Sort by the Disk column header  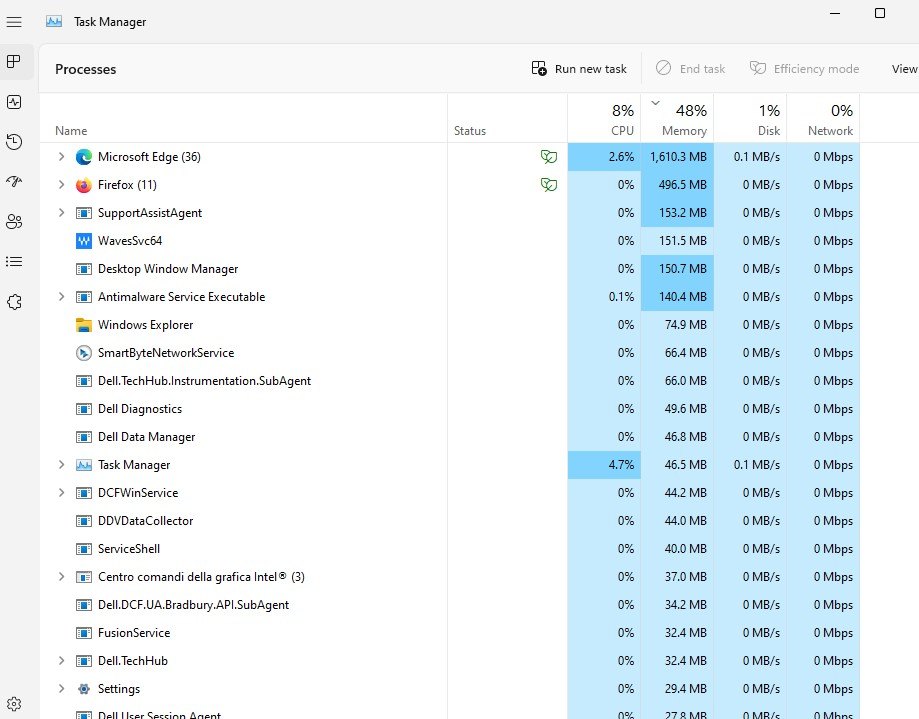(750, 118)
